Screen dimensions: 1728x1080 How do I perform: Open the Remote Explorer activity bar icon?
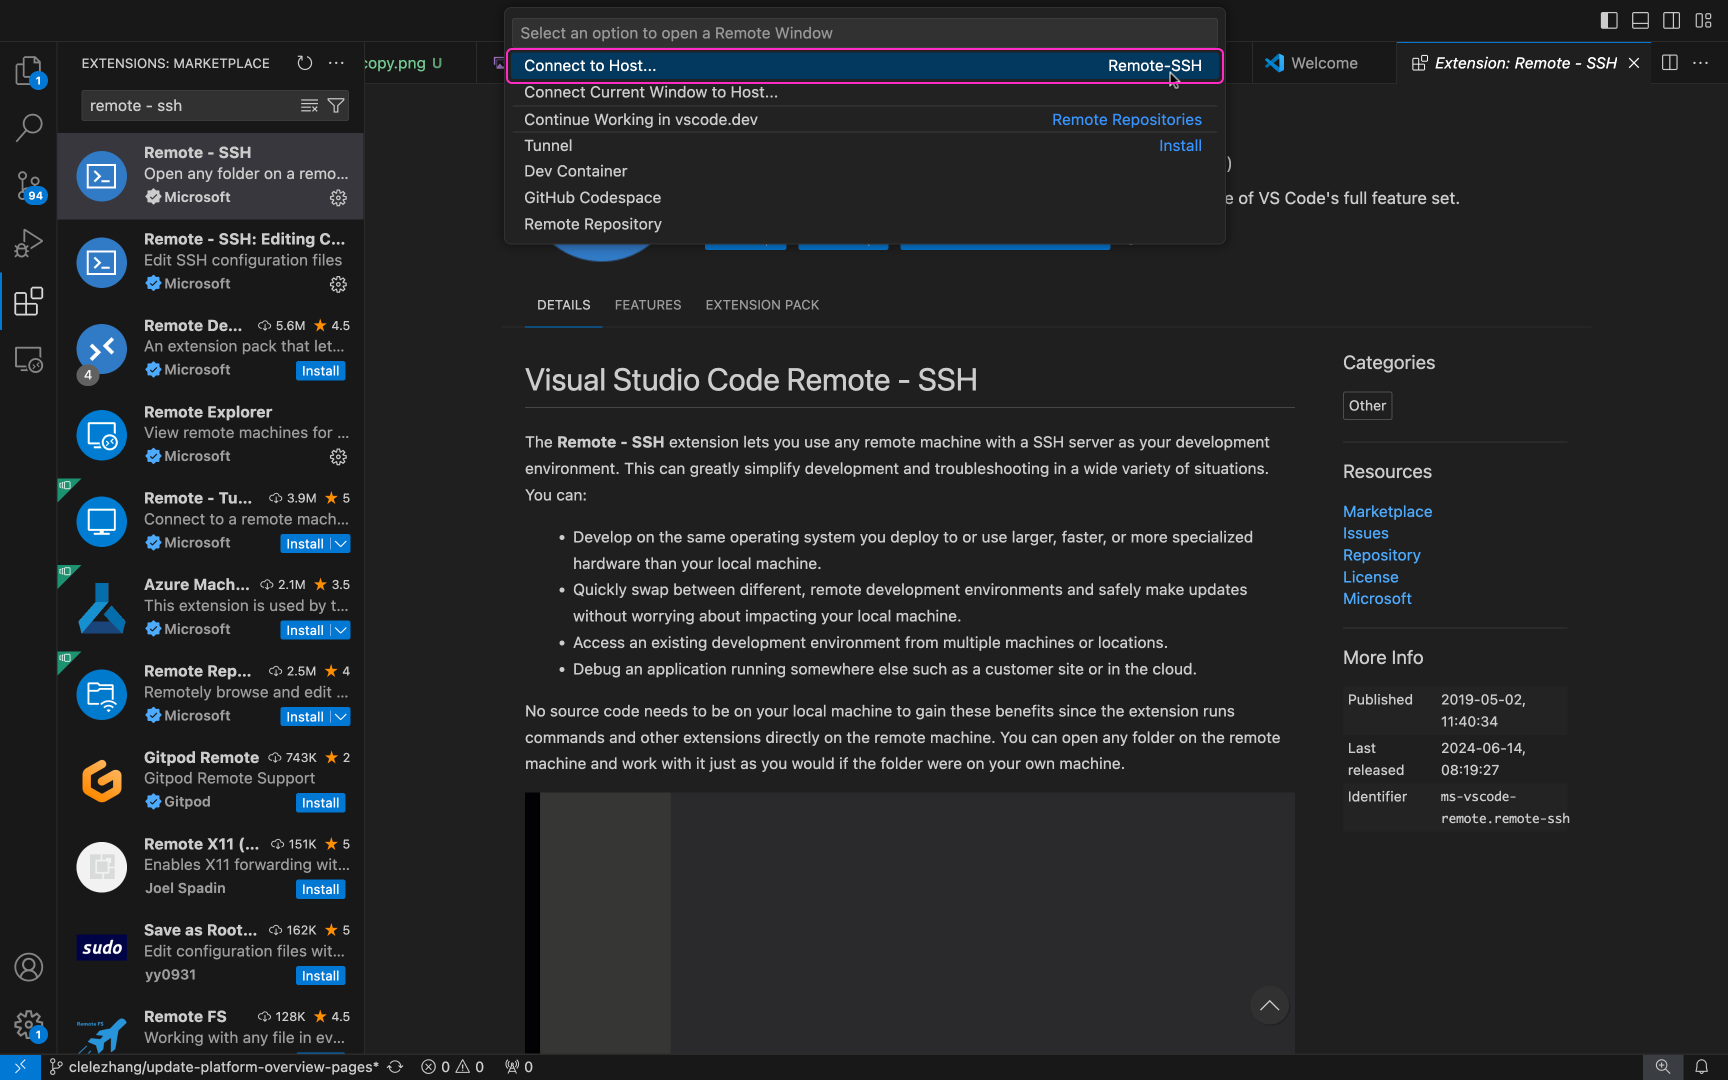(28, 359)
